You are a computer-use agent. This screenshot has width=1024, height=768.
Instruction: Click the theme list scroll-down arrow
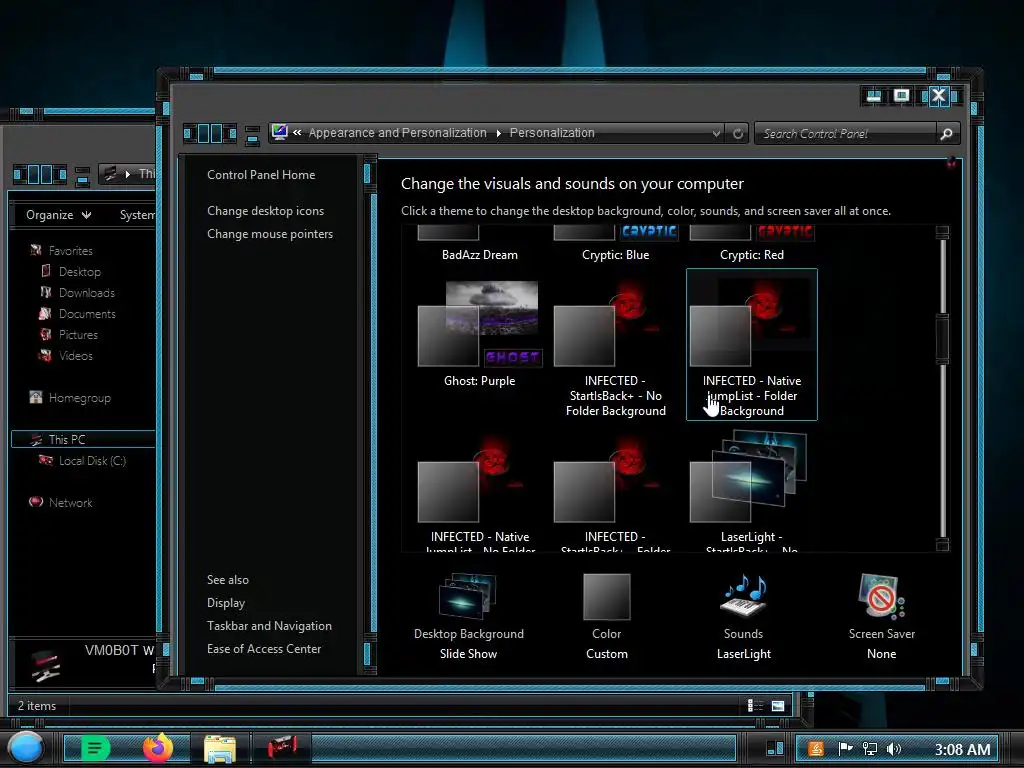pyautogui.click(x=942, y=544)
